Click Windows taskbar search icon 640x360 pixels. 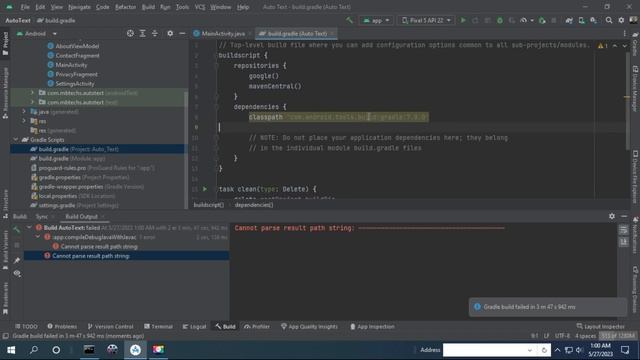[x=34, y=350]
